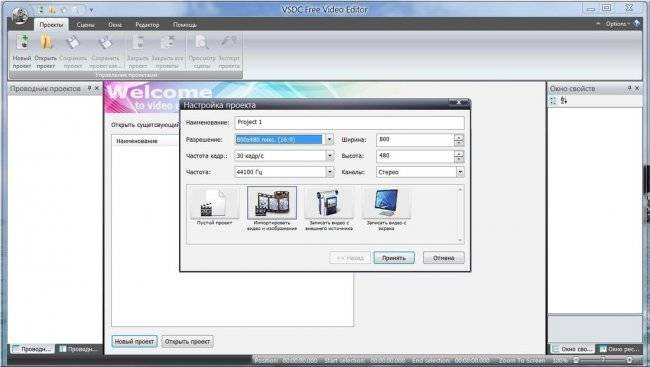
Task: Click the Высота height field showing 480
Action: pyautogui.click(x=415, y=156)
